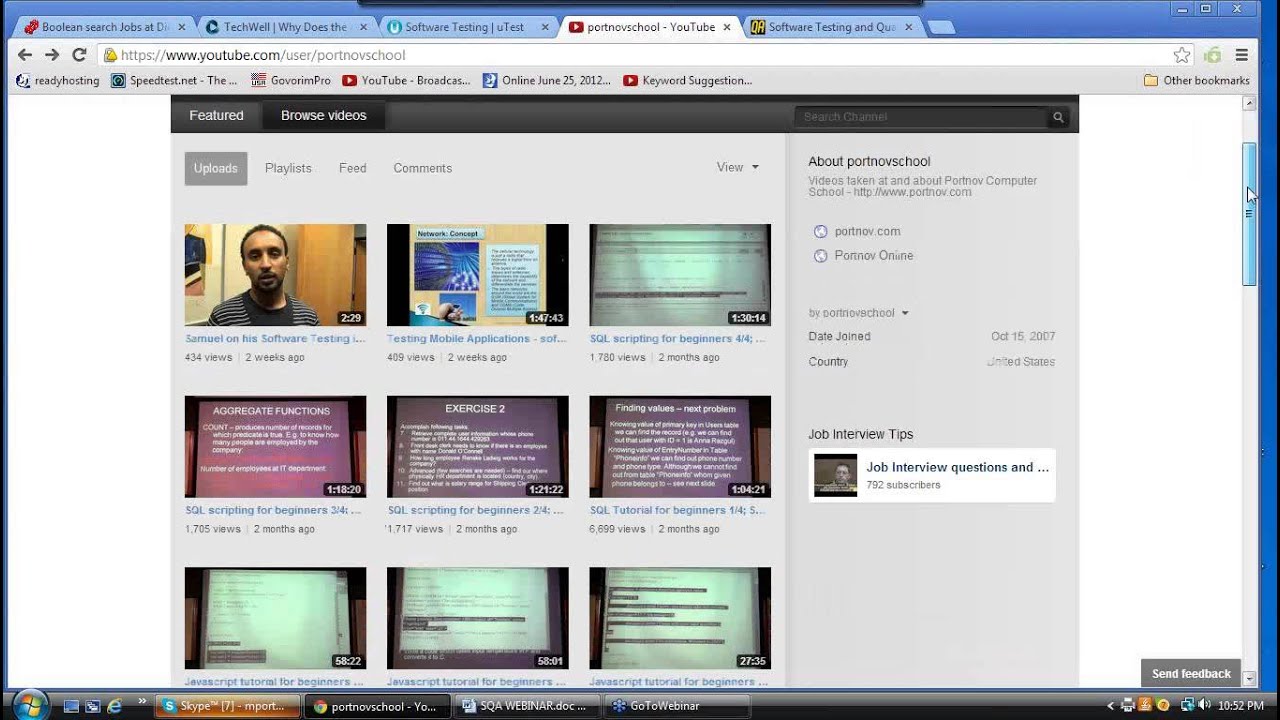Open the printer icon in system tray
The height and width of the screenshot is (720, 1280).
(x=1128, y=705)
